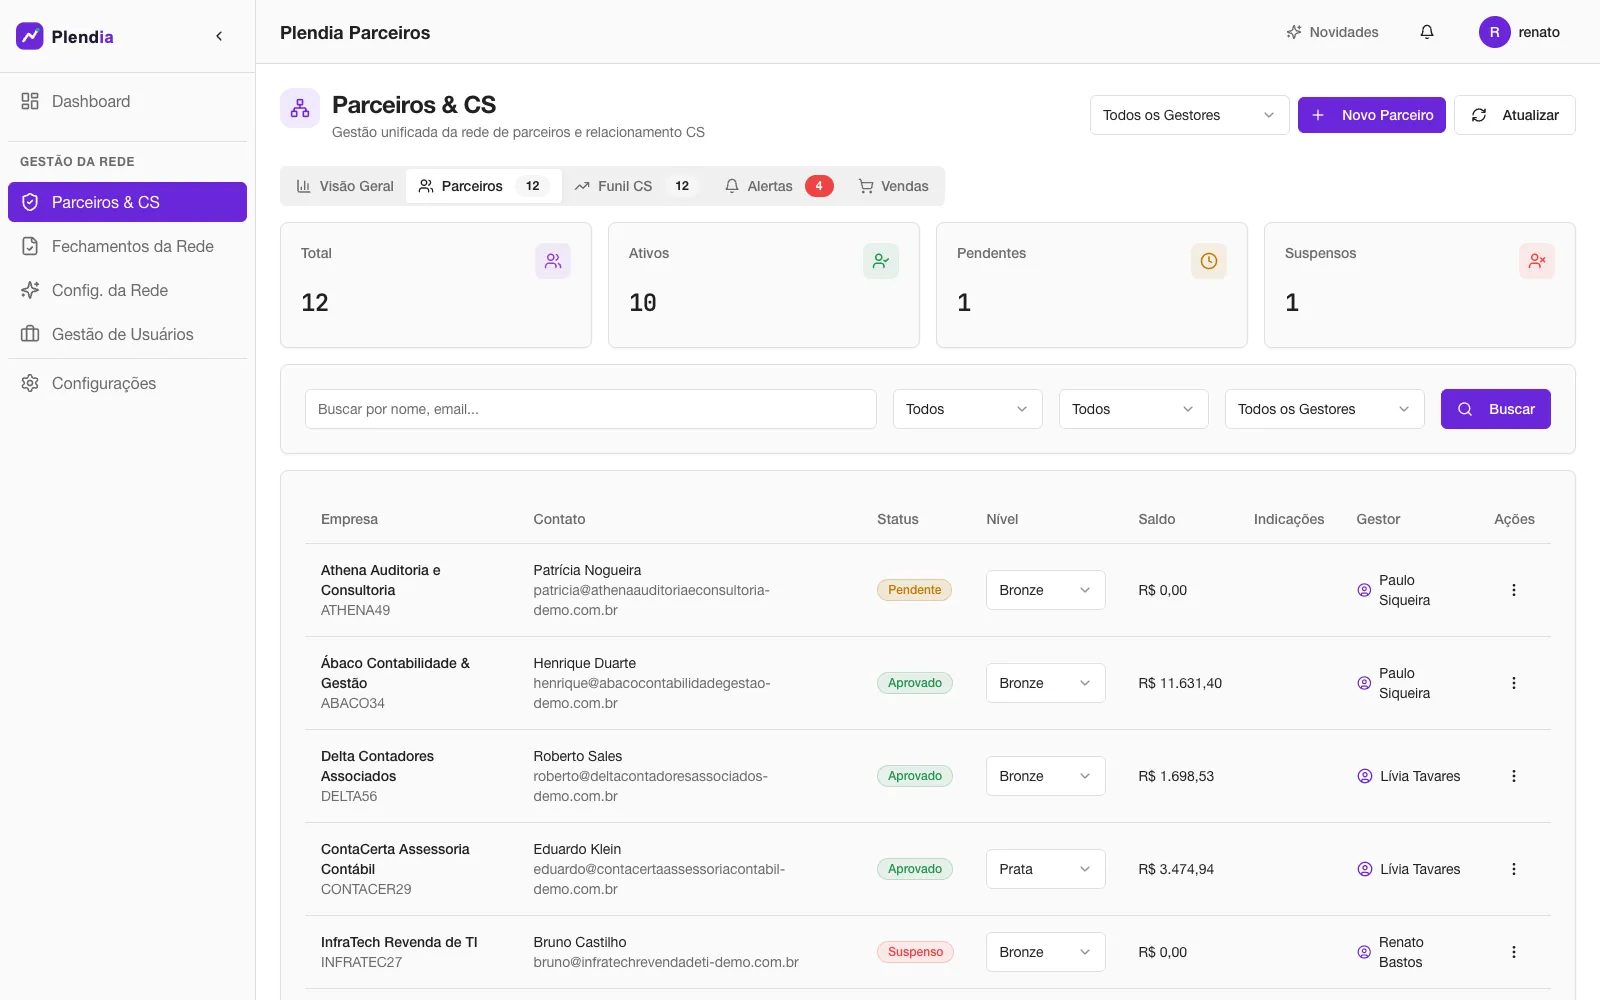Click the Buscar search button

pos(1495,409)
